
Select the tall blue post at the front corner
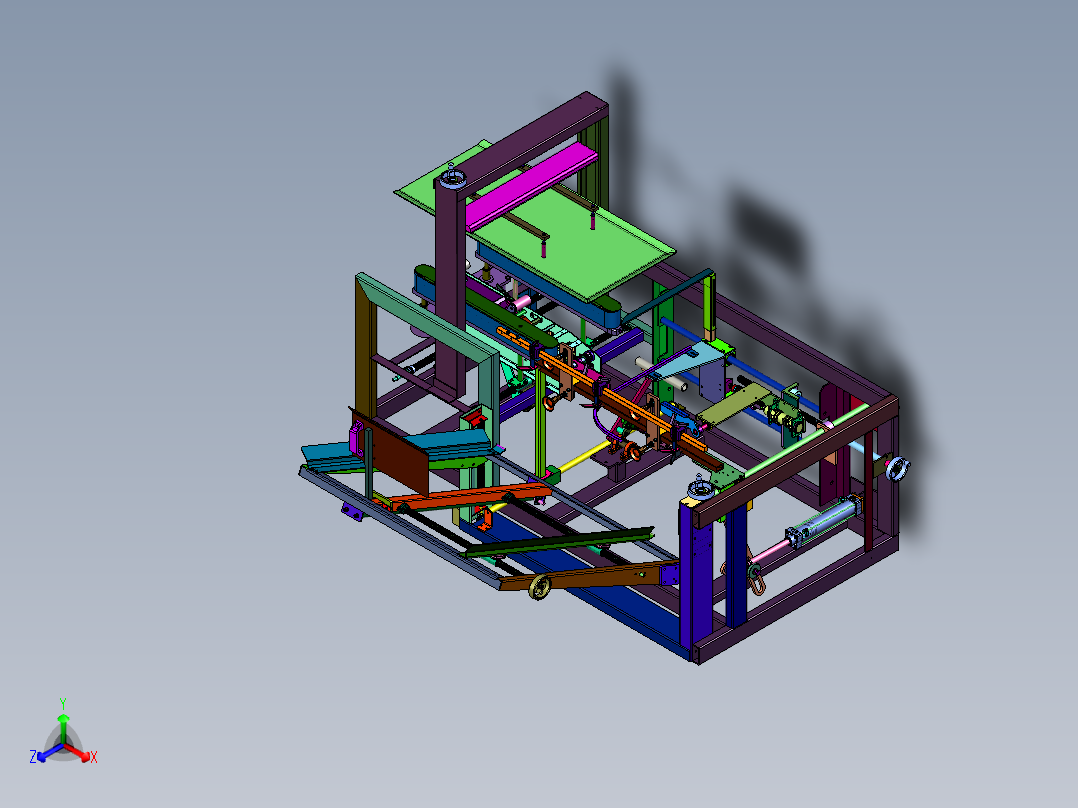tap(696, 578)
